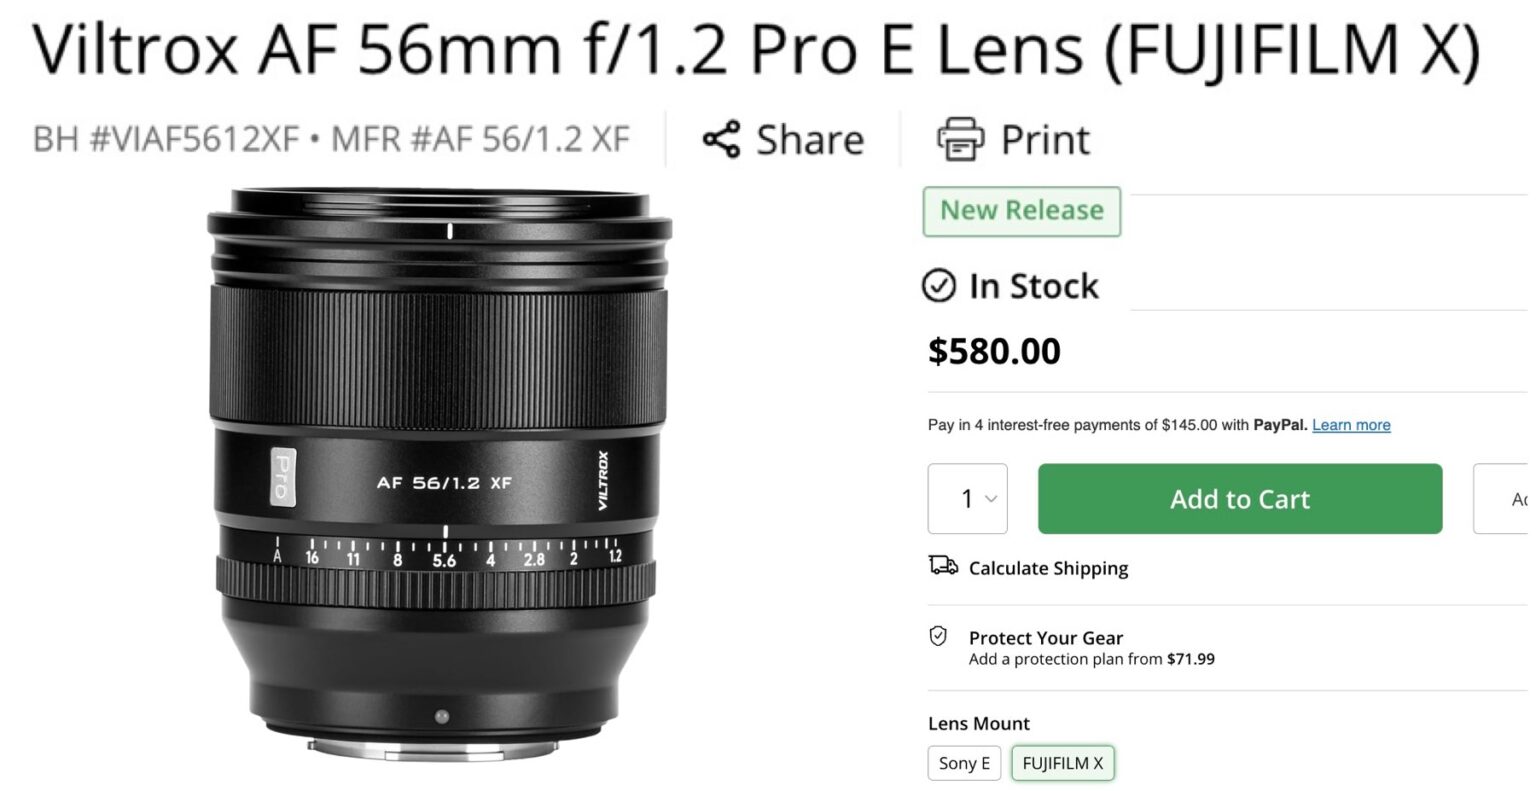Click the $580.00 price
The height and width of the screenshot is (791, 1536).
point(992,351)
